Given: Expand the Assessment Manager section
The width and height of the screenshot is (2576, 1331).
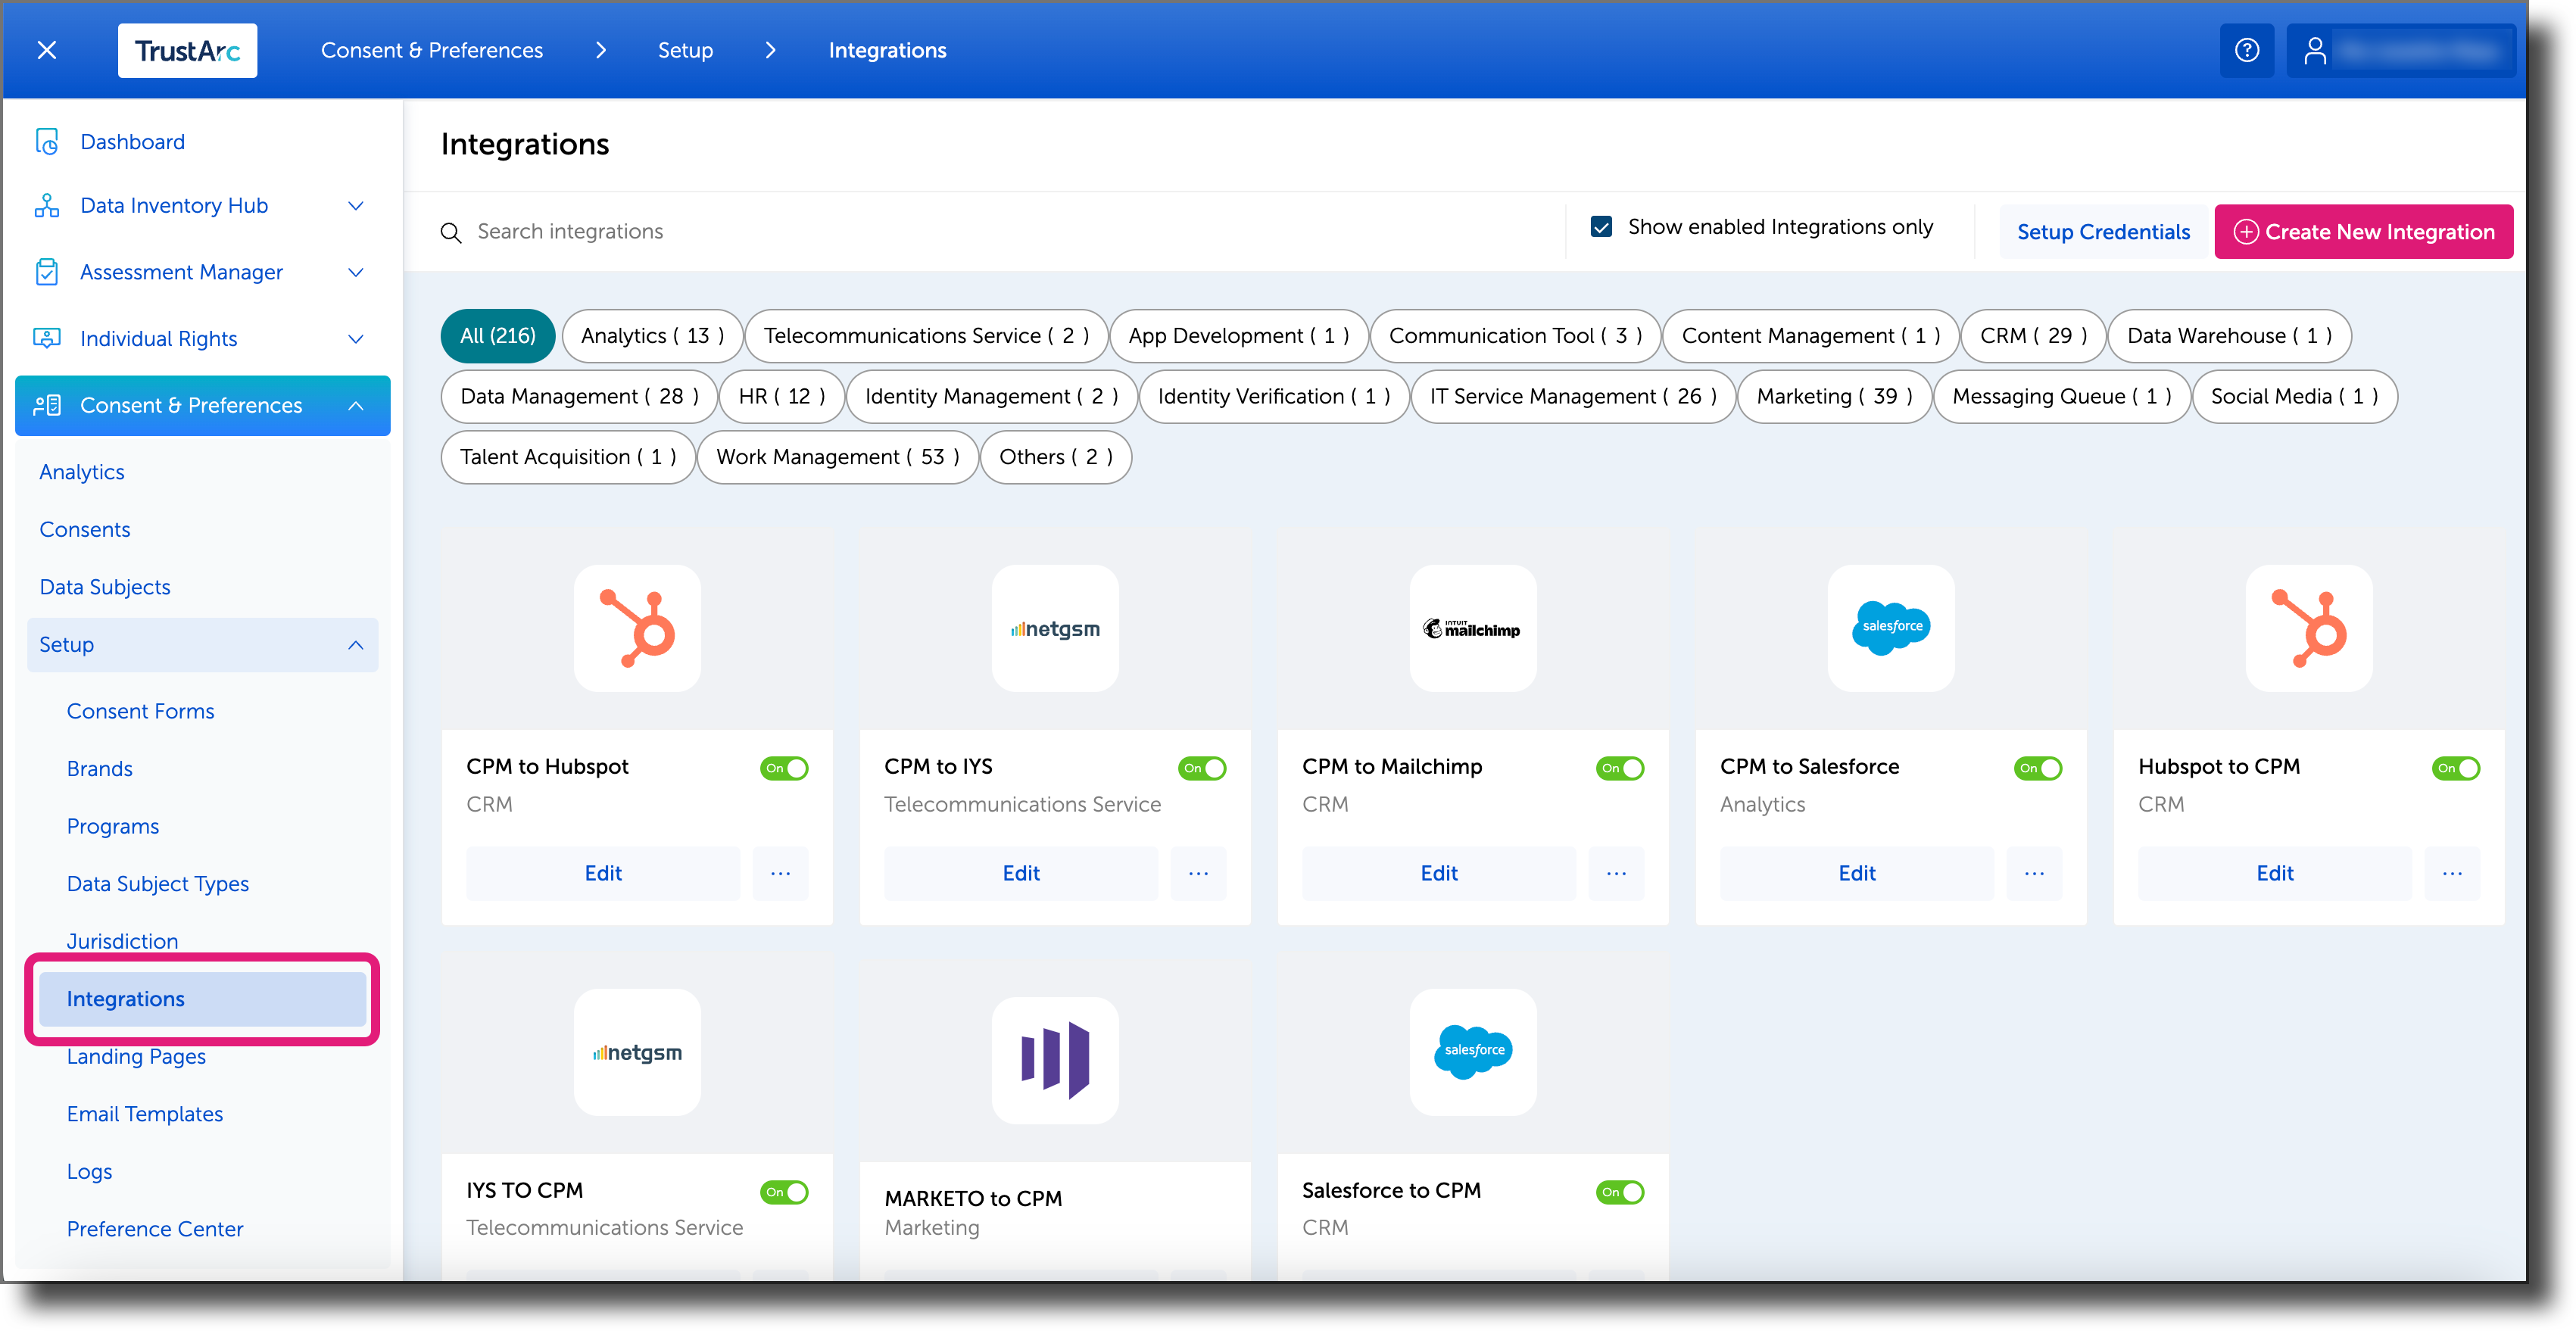Looking at the screenshot, I should (x=356, y=271).
